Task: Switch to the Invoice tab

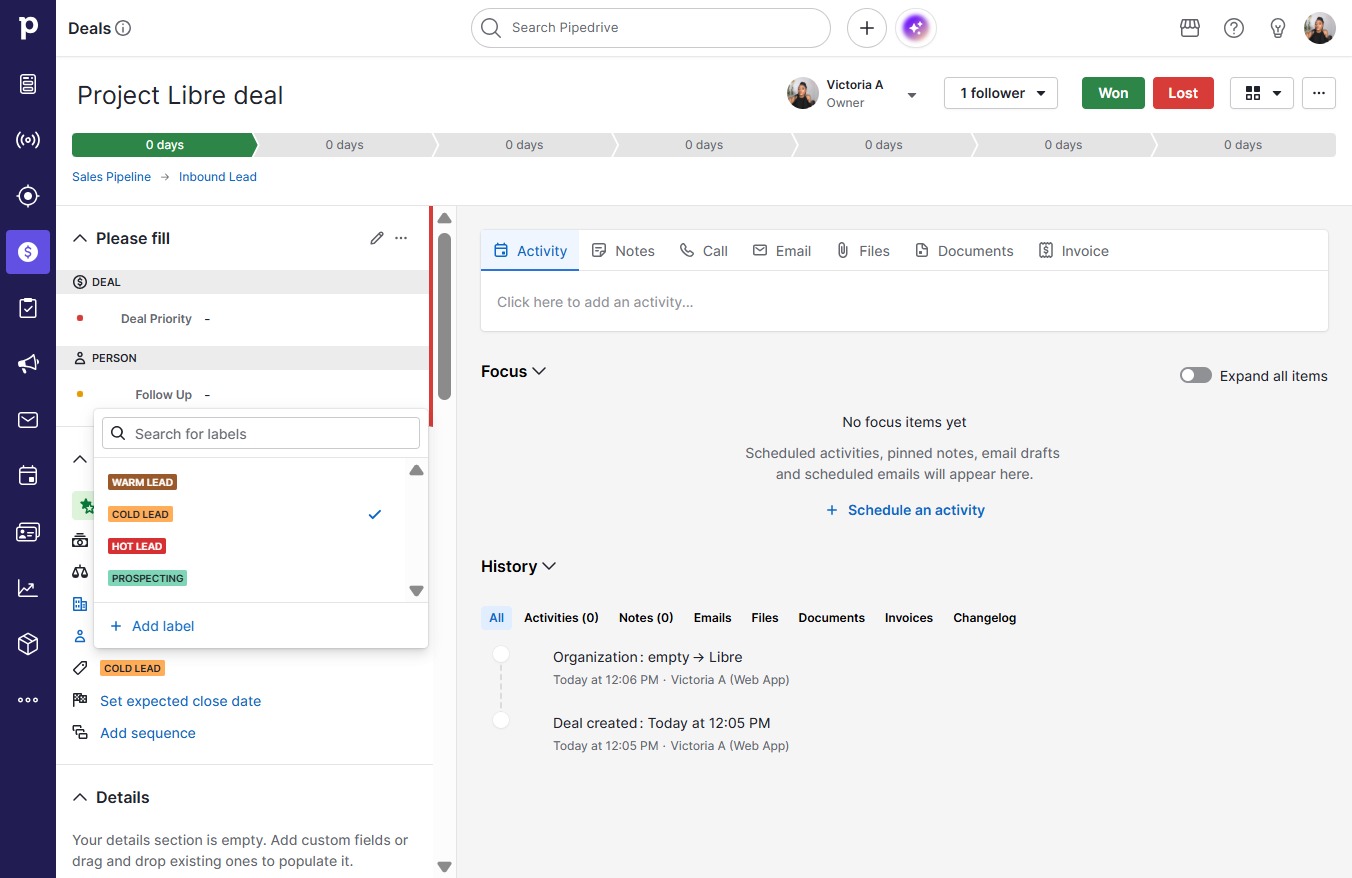Action: [x=1074, y=250]
